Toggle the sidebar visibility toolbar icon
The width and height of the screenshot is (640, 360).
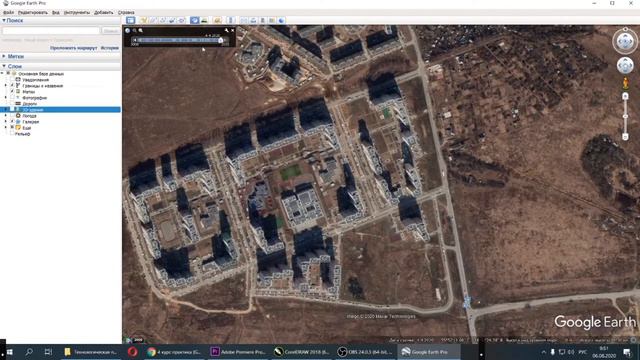point(131,20)
